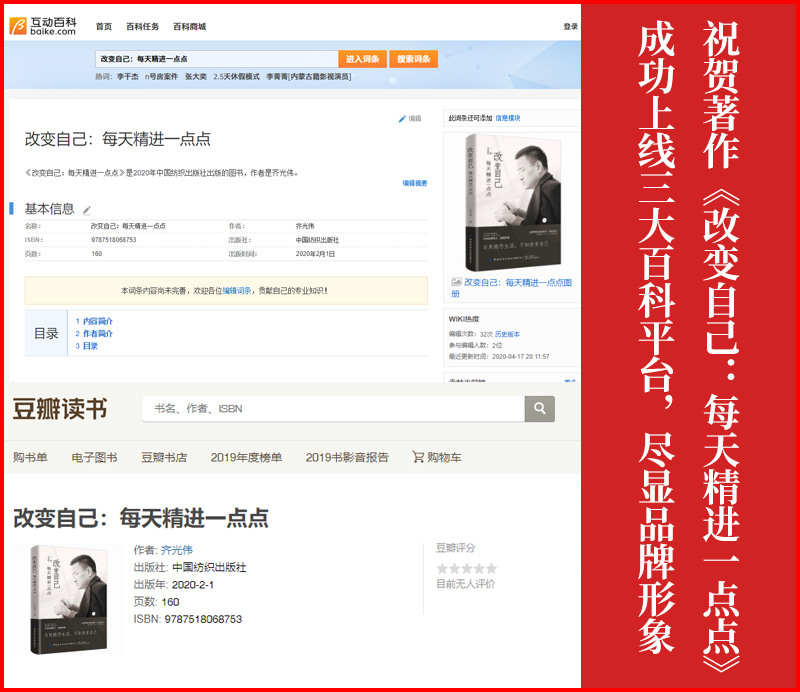The height and width of the screenshot is (692, 800).
Task: Focus the 书名、作者、ISBN search field
Action: coord(335,408)
